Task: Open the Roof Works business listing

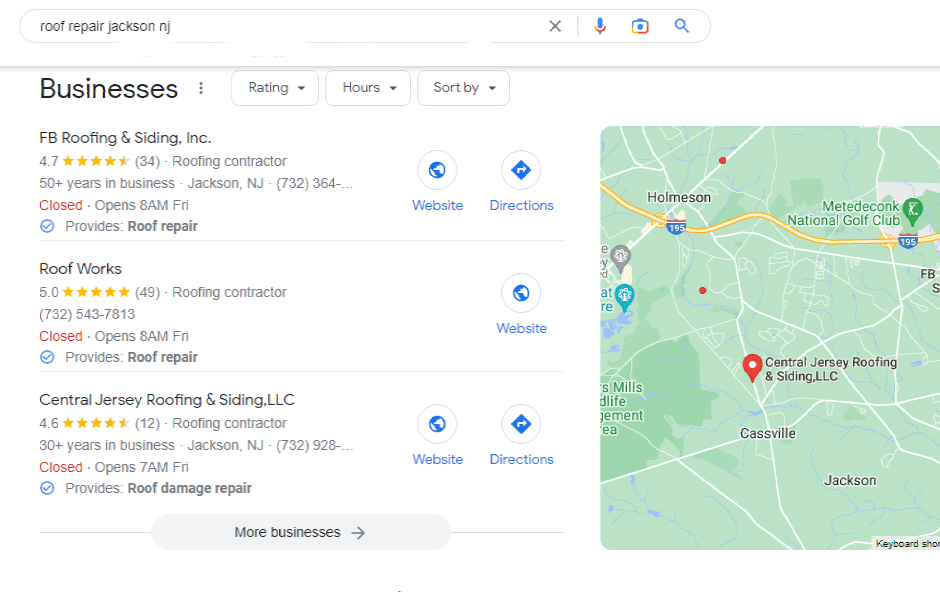Action: [x=80, y=268]
